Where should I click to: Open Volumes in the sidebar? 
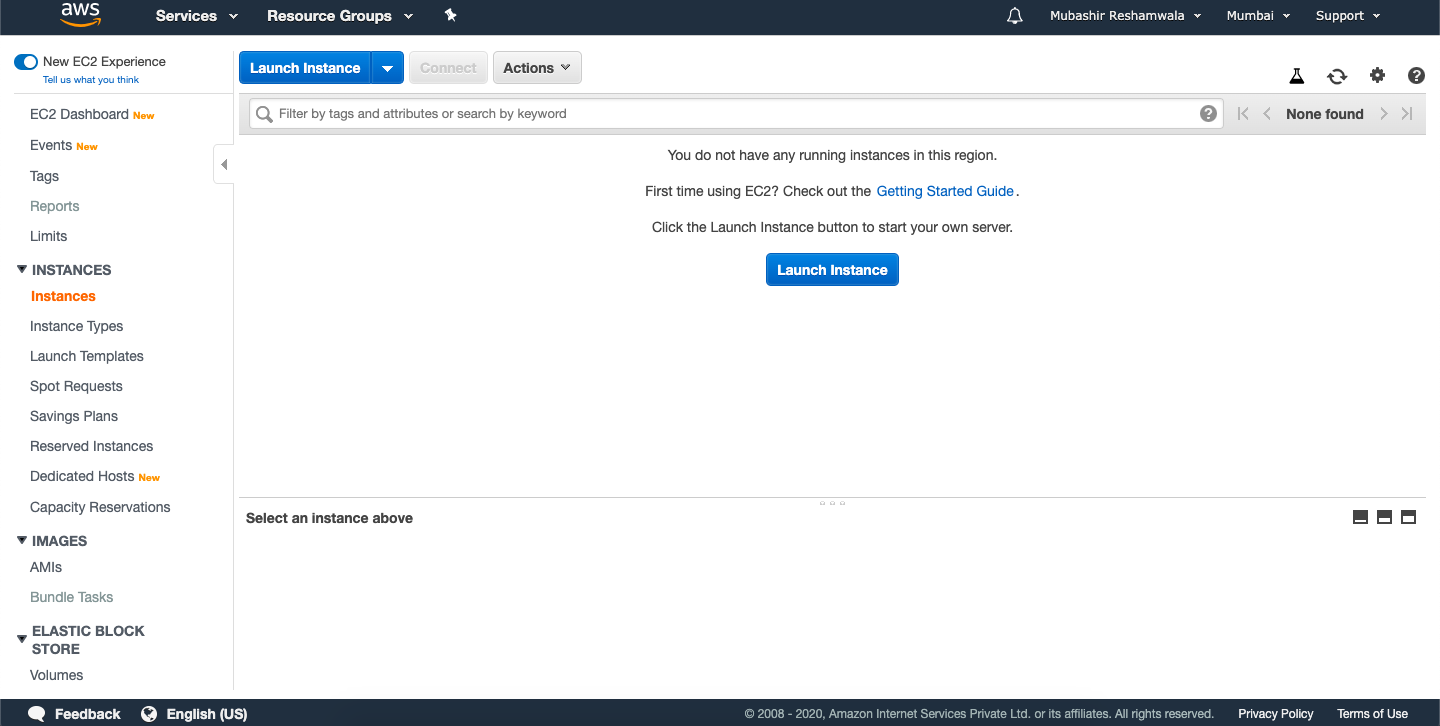(x=56, y=675)
